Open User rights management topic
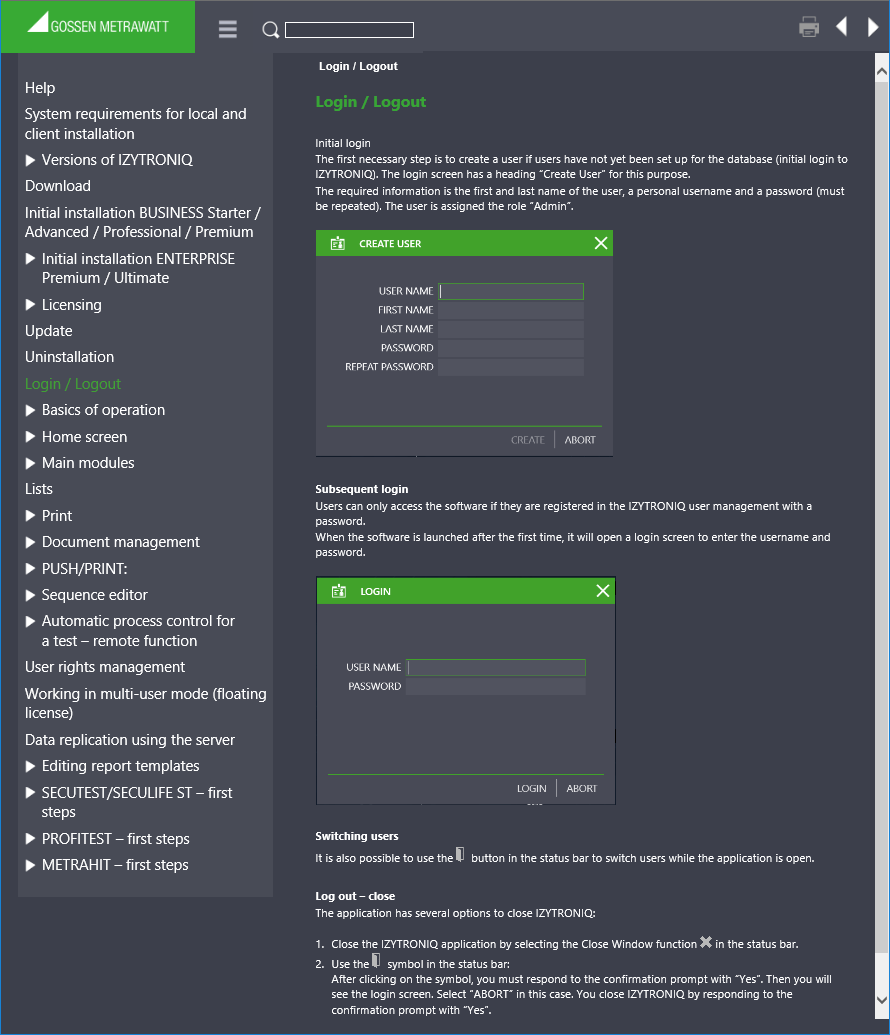 pos(105,667)
